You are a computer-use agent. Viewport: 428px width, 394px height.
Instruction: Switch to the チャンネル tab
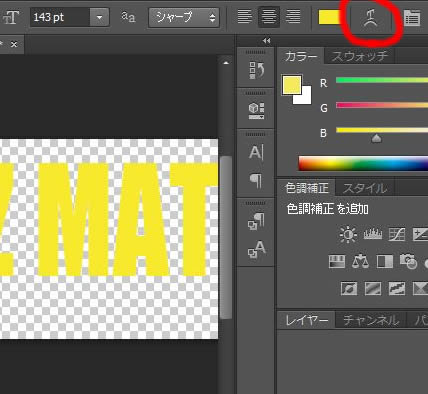371,321
